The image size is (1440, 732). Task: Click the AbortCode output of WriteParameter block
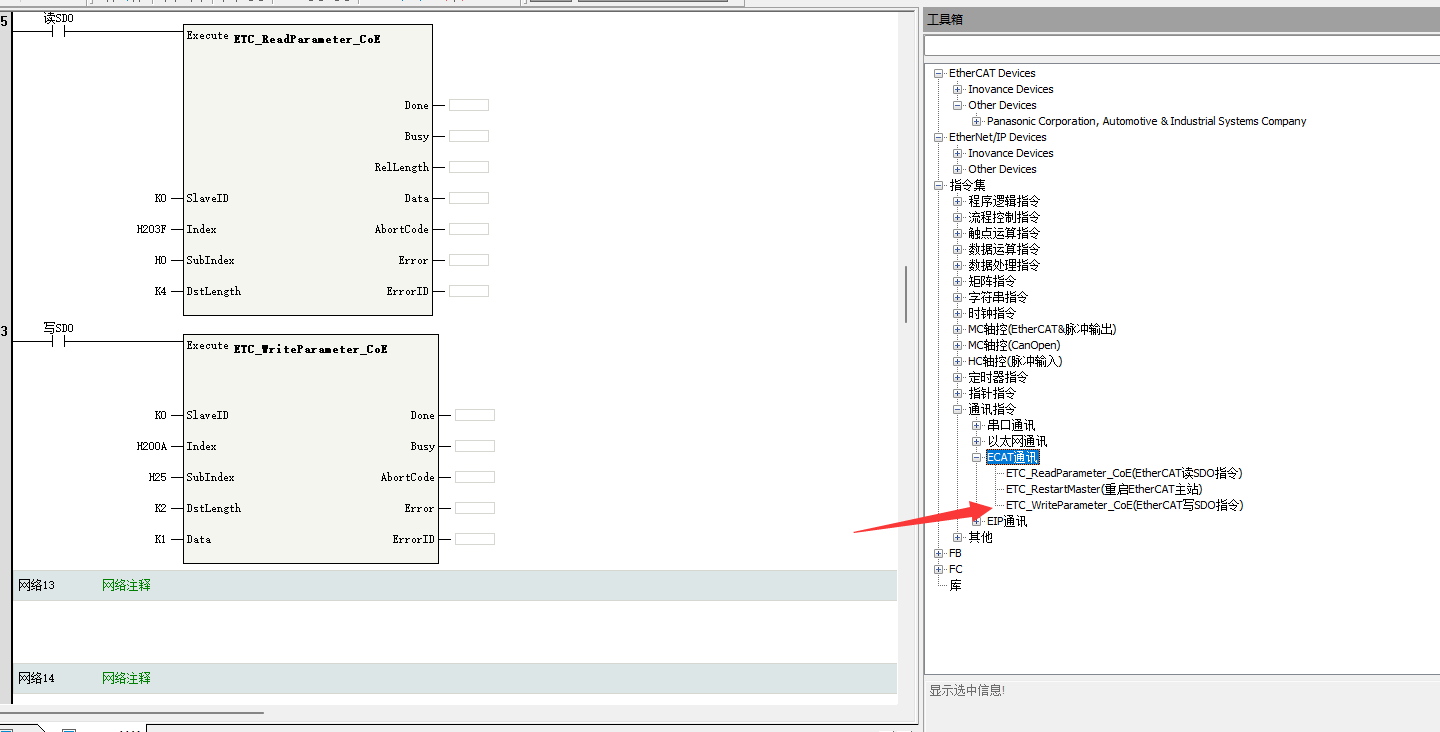click(x=475, y=477)
